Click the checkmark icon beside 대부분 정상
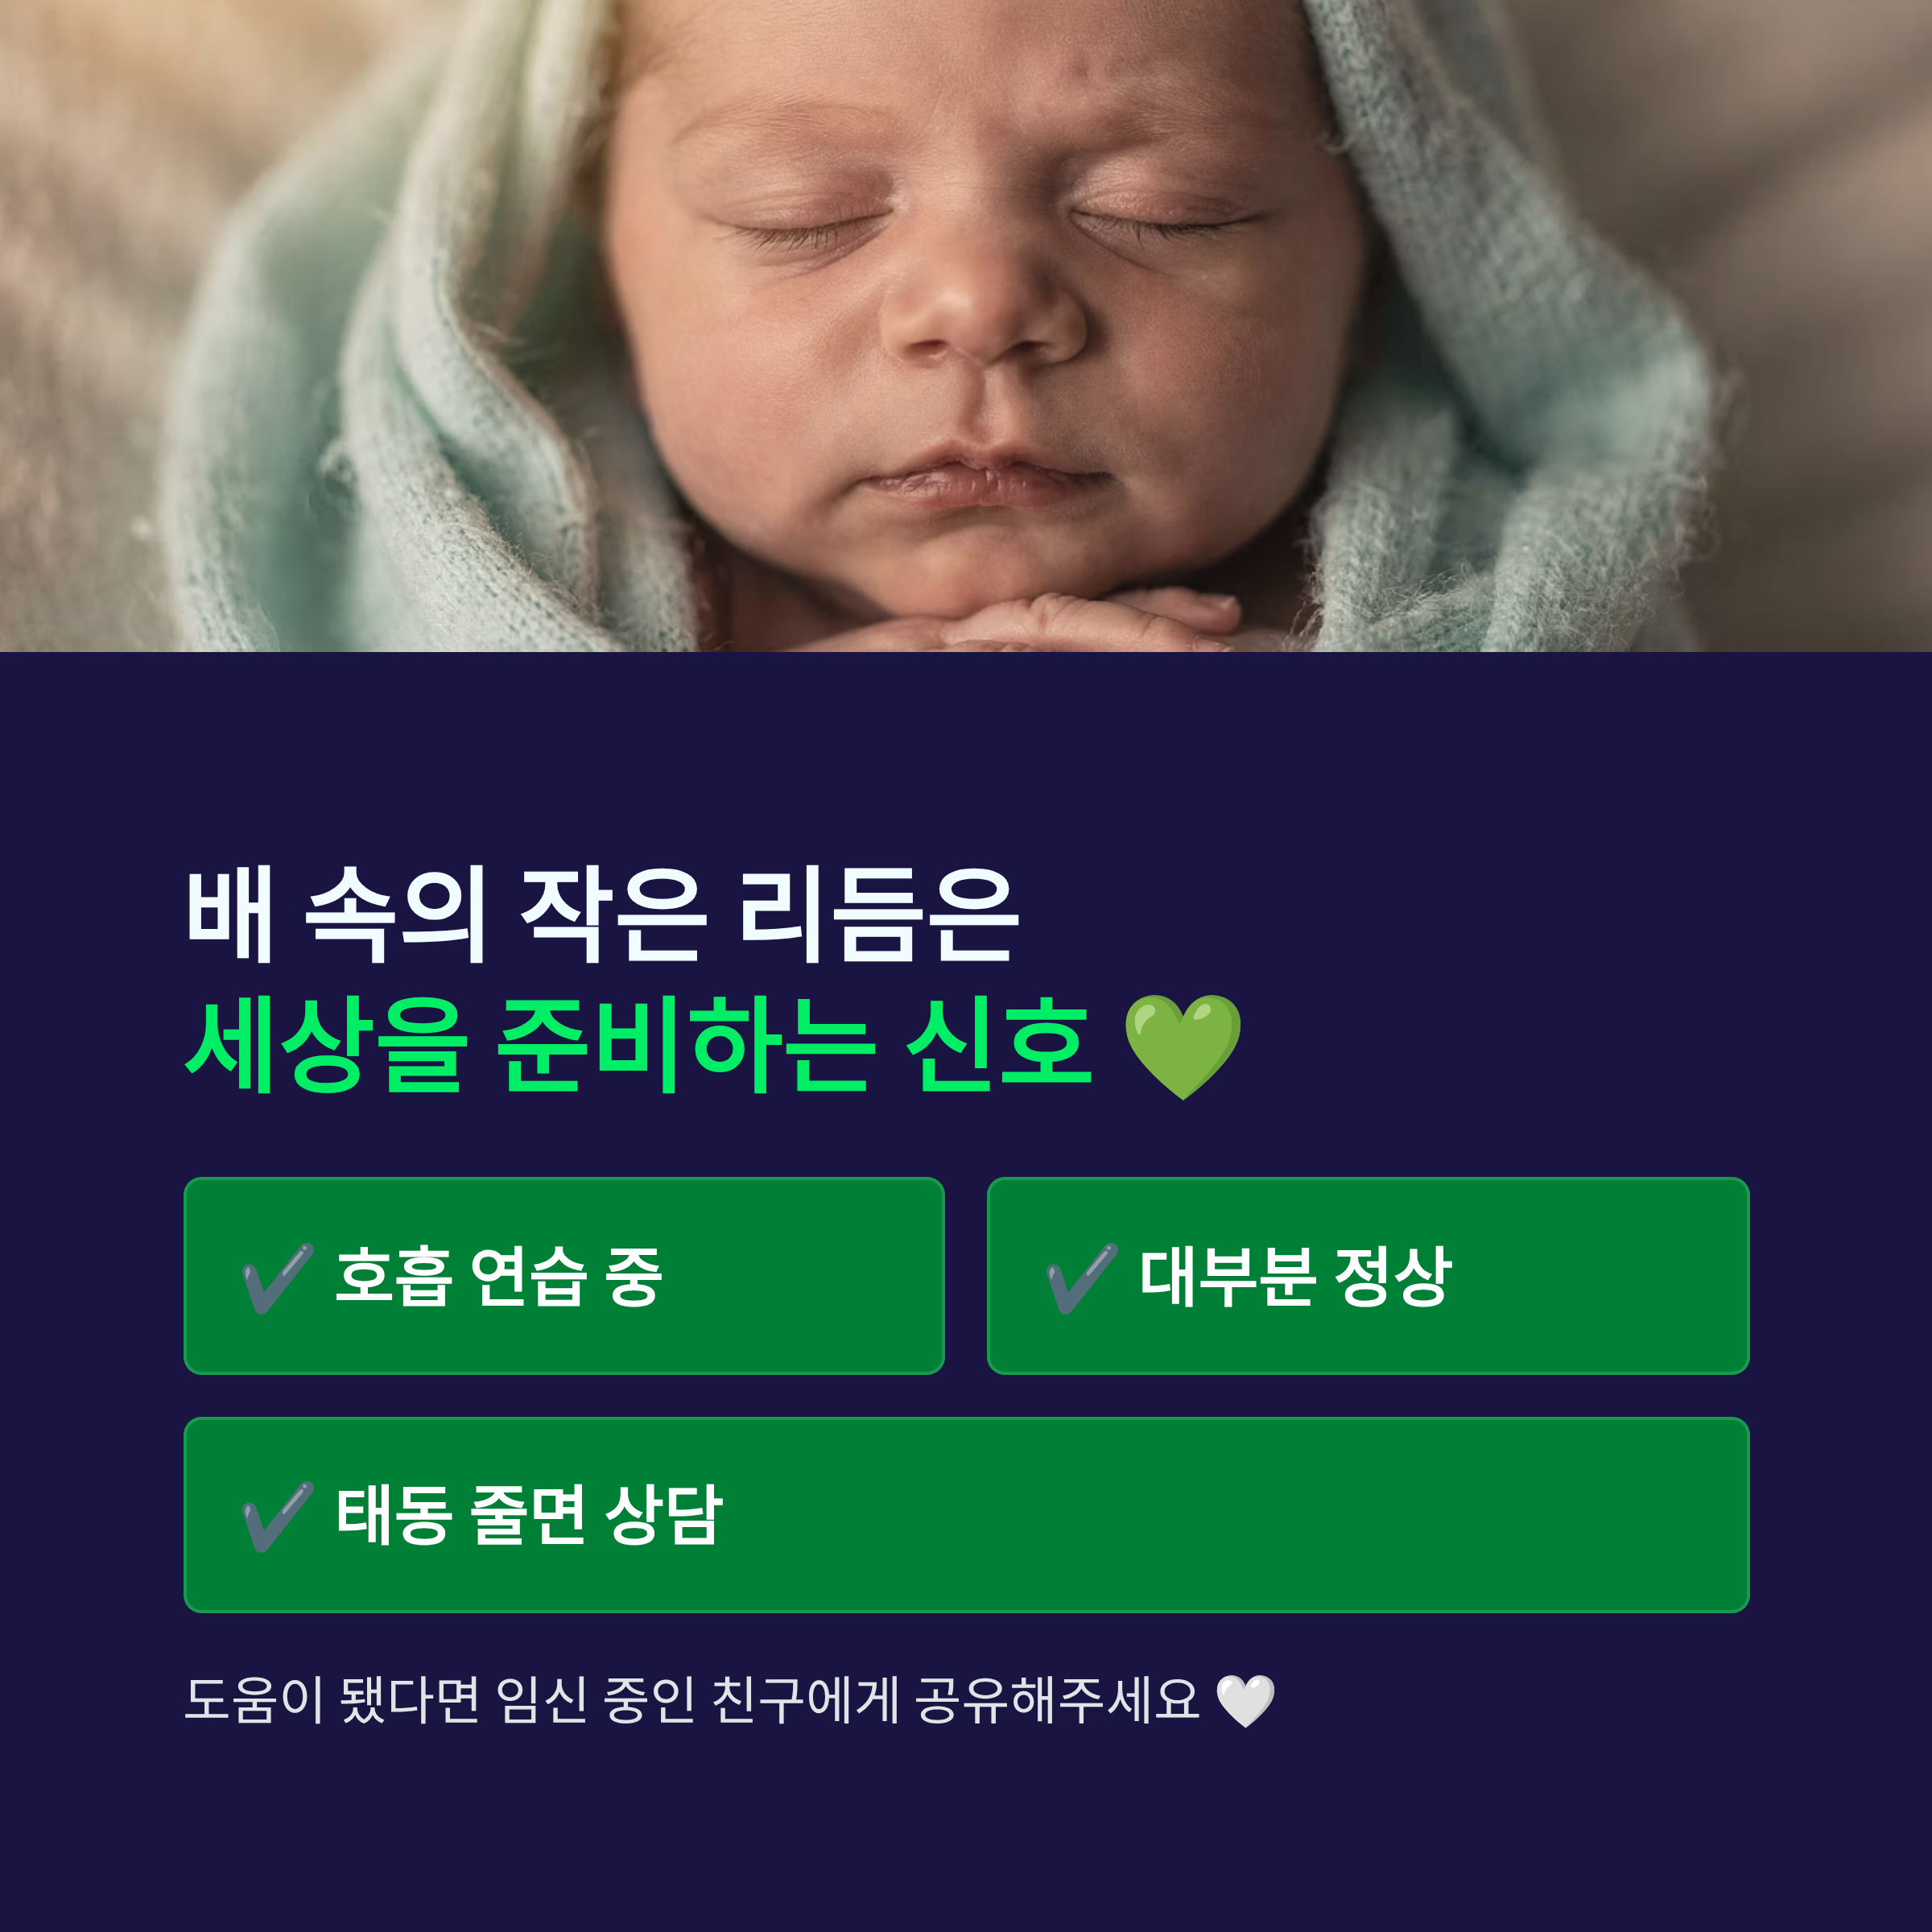 click(1082, 1279)
